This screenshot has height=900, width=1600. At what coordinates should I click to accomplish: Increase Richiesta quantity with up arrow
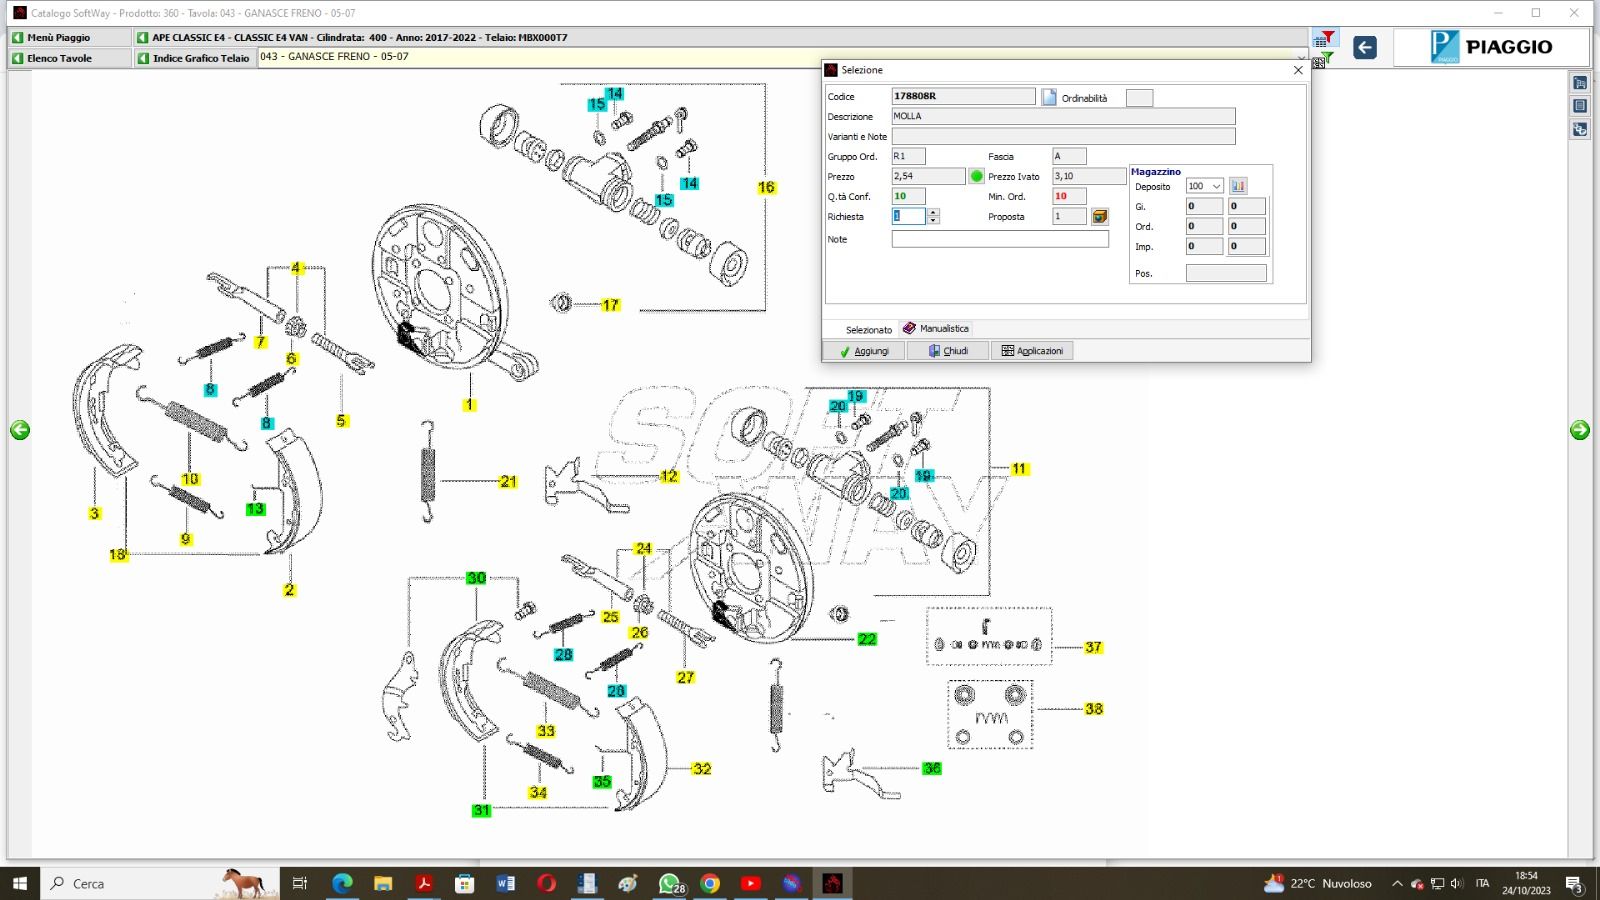(933, 212)
